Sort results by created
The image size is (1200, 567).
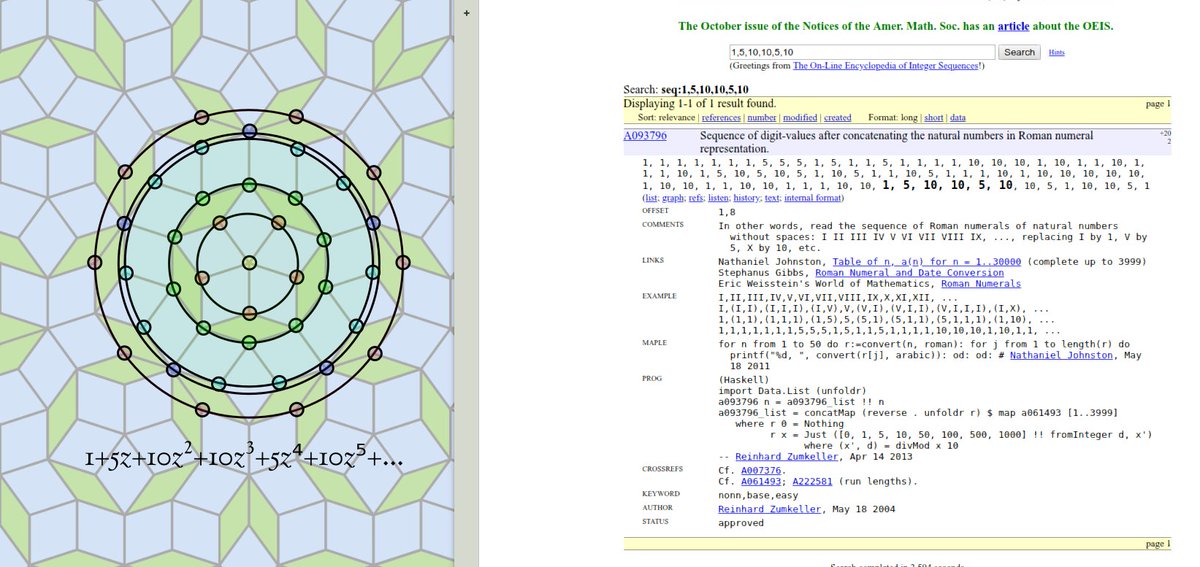click(838, 117)
